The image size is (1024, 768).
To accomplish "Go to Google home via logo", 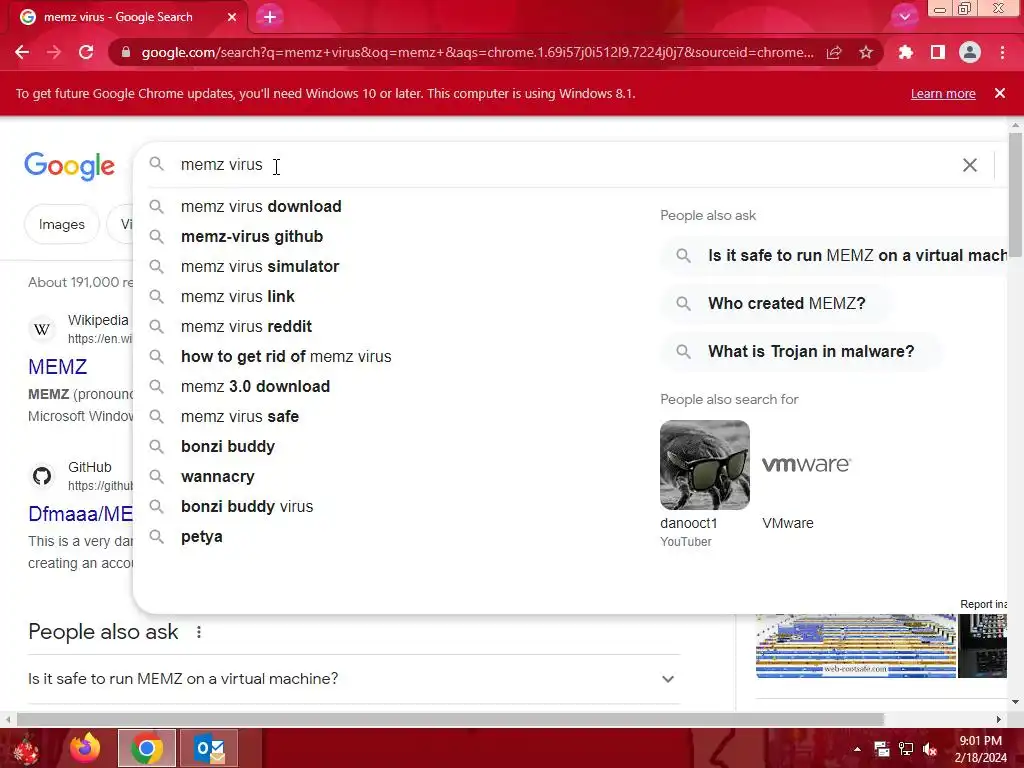I will [x=69, y=166].
